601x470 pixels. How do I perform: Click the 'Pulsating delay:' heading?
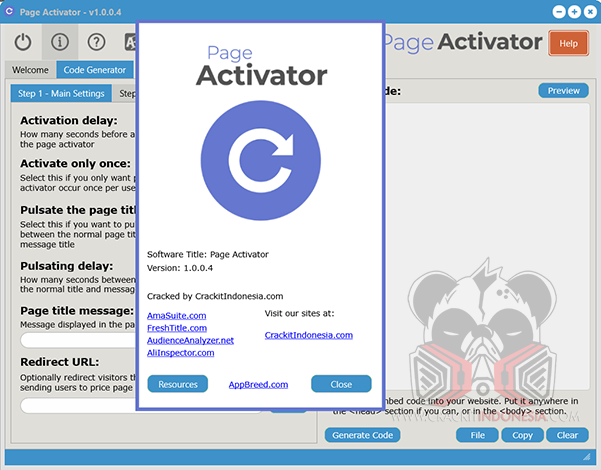pos(67,266)
